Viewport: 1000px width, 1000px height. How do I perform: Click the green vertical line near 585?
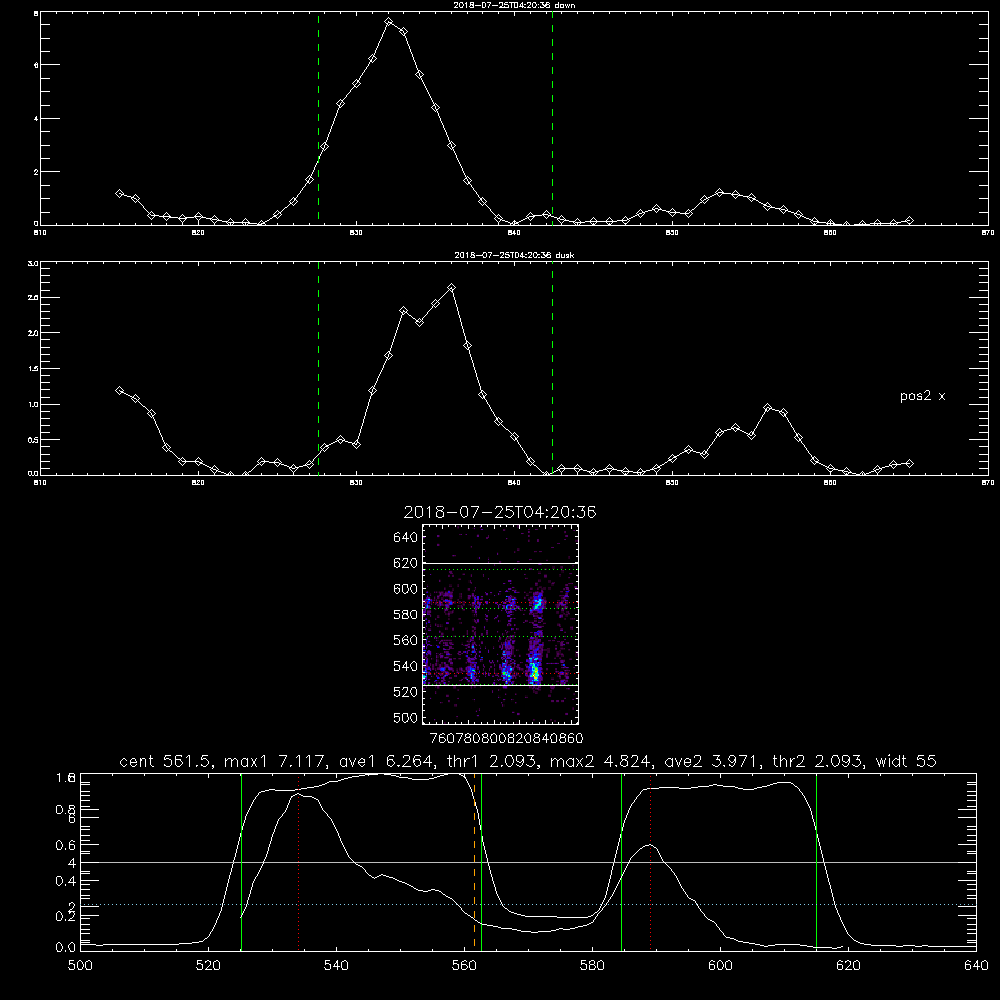point(622,861)
